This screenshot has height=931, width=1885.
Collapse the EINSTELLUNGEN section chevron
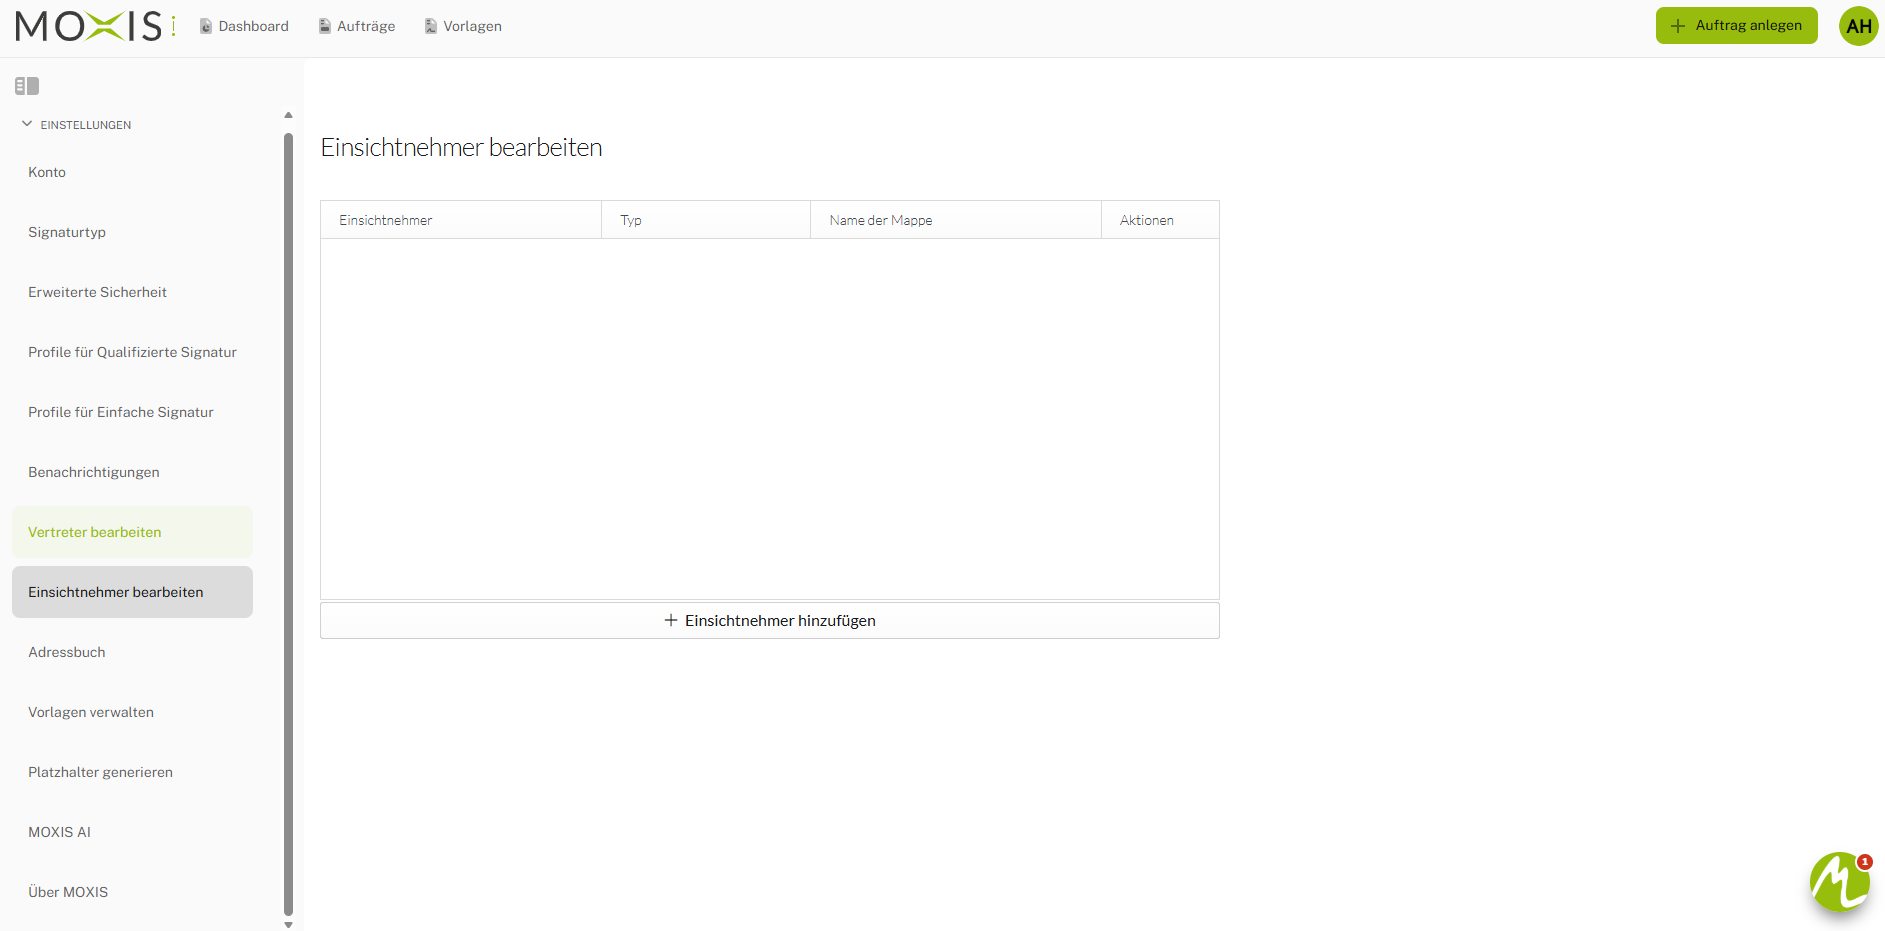(27, 124)
